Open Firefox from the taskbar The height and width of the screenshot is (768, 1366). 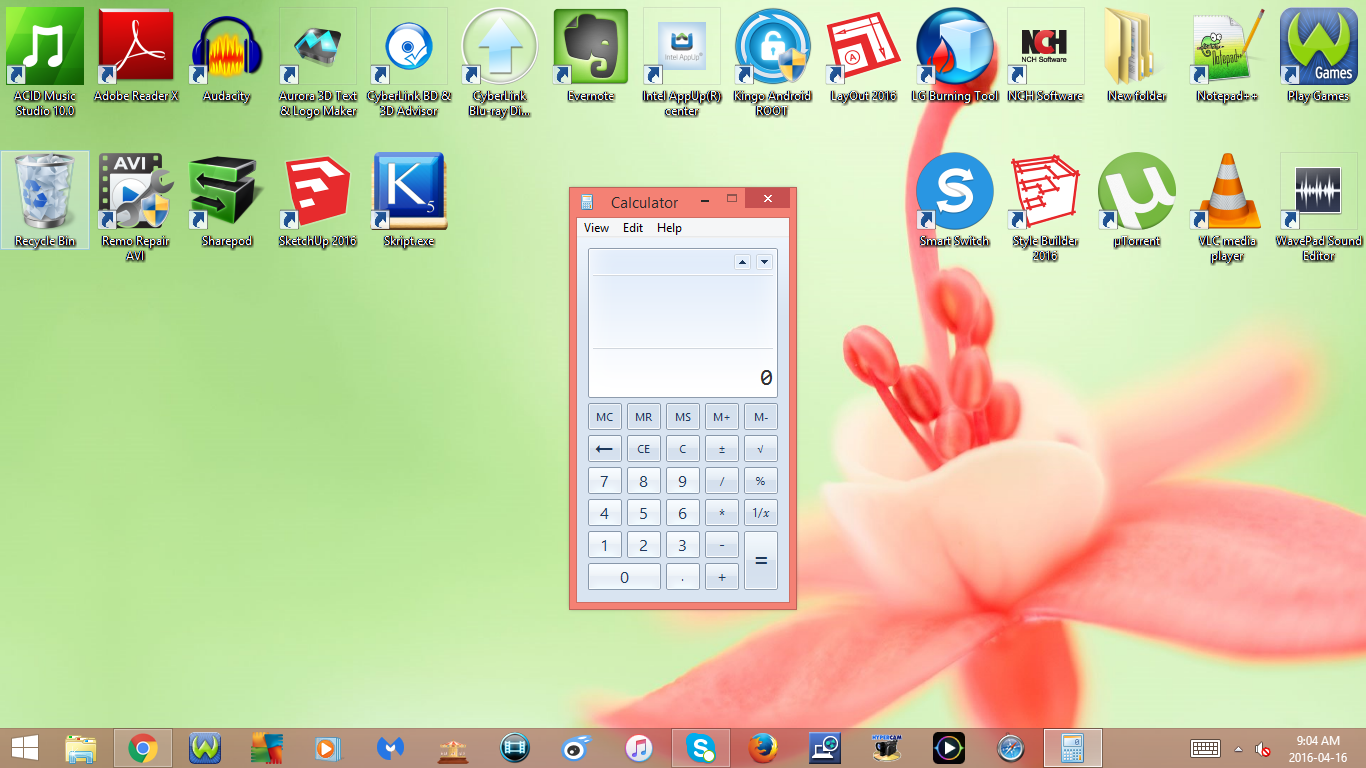(x=762, y=747)
